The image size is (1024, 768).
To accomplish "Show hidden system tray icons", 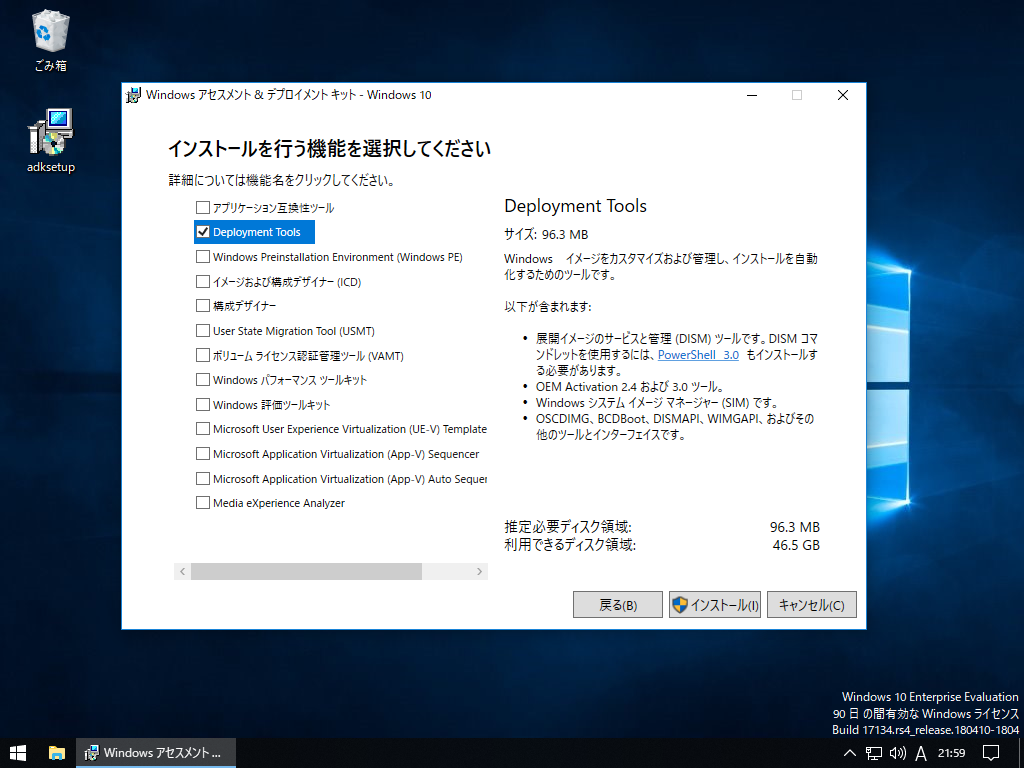I will (x=850, y=753).
